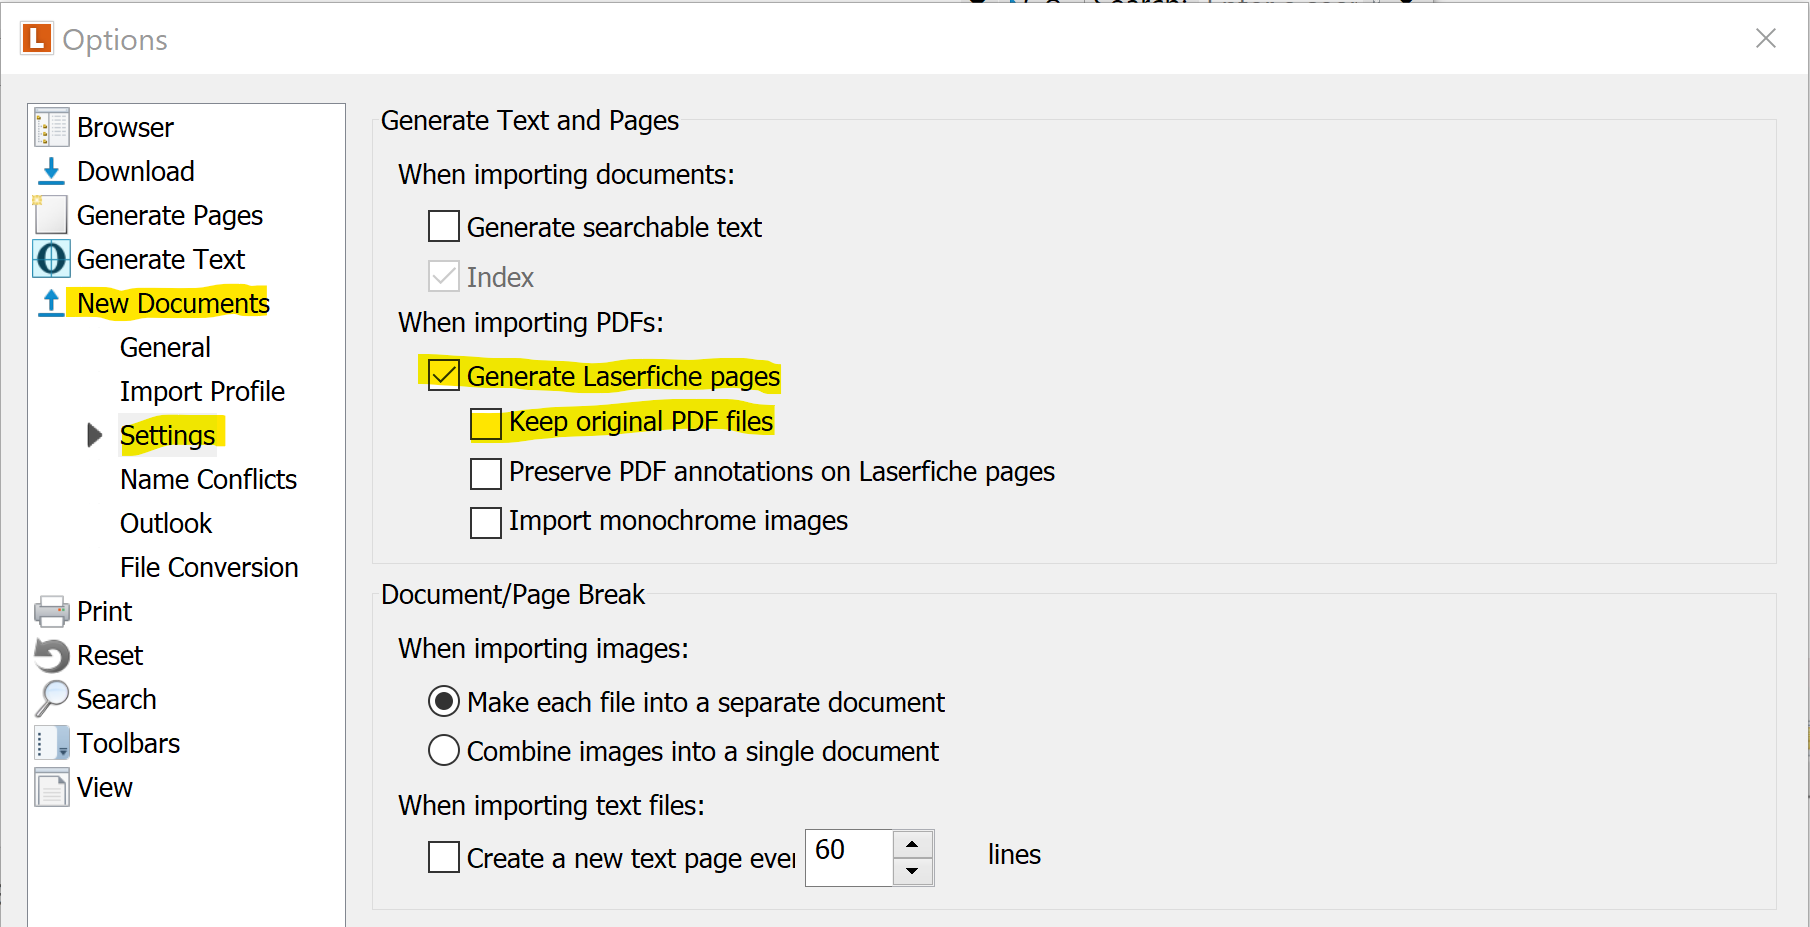
Task: Select the Search category
Action: coord(116,699)
